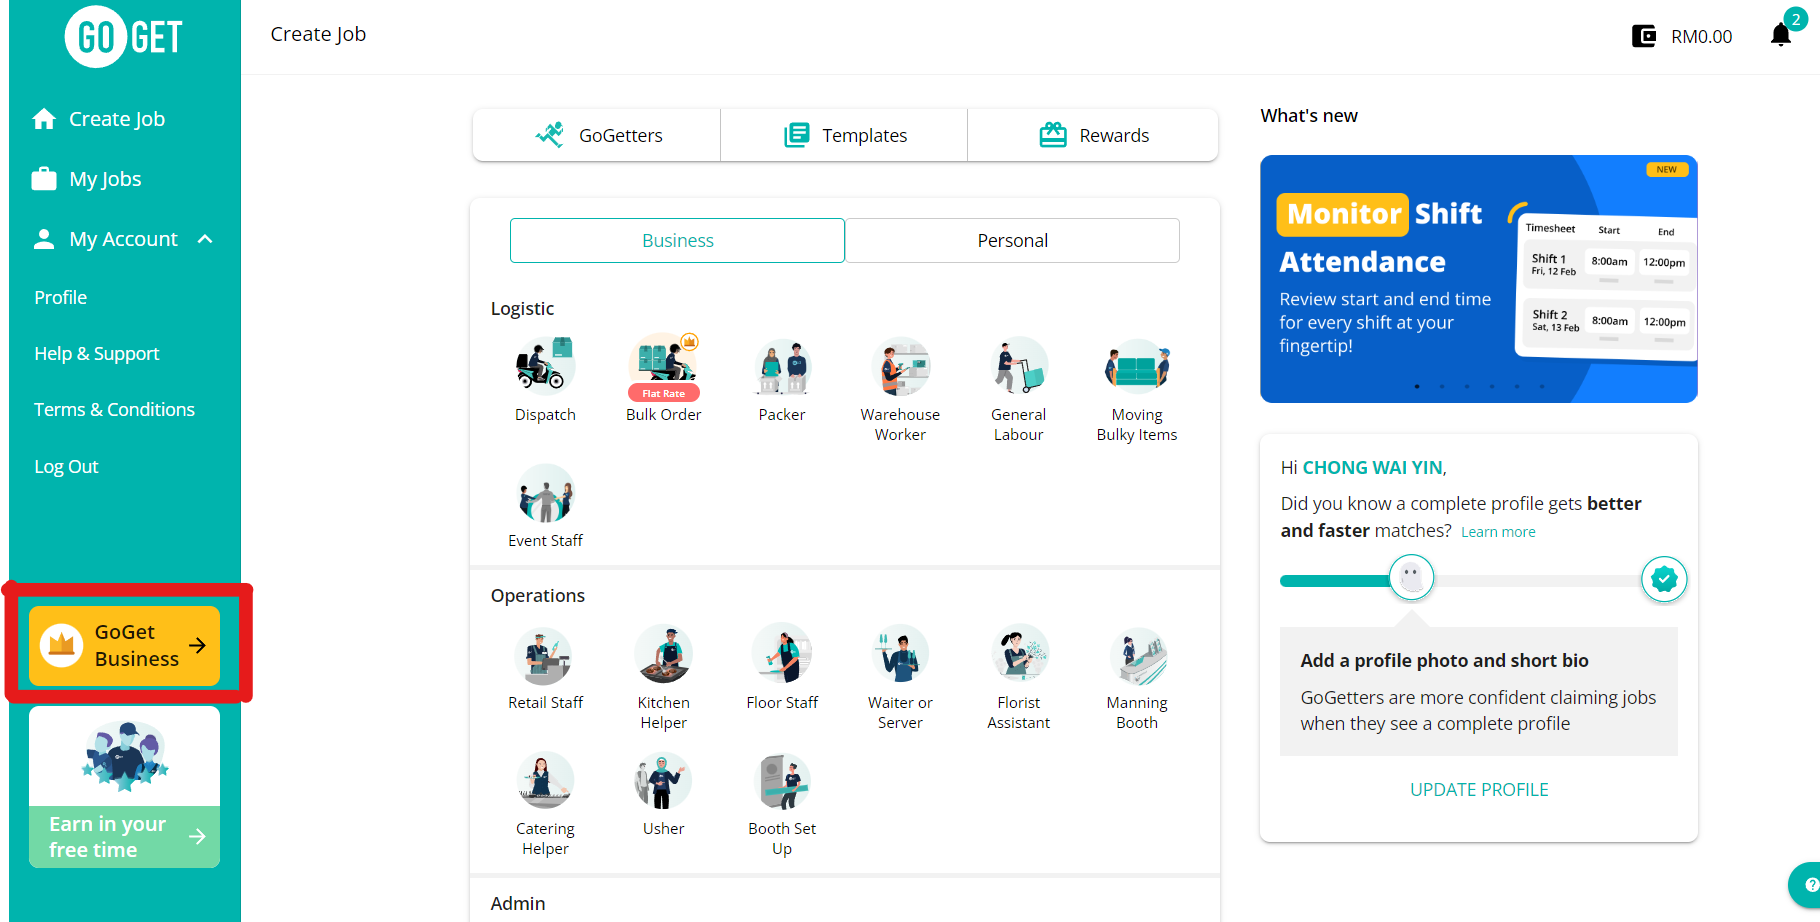This screenshot has height=922, width=1820.
Task: Select Warehouse Worker job type
Action: 900,367
